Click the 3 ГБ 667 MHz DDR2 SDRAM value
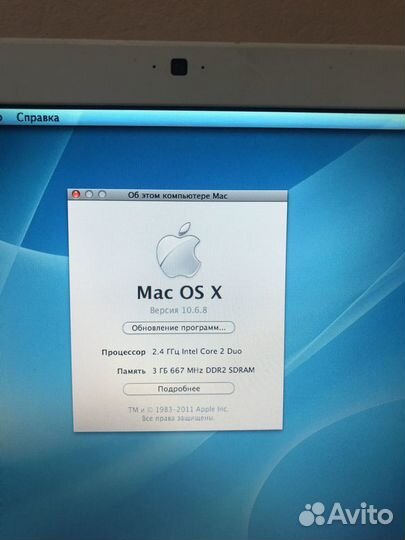Image resolution: width=405 pixels, height=540 pixels. click(204, 371)
